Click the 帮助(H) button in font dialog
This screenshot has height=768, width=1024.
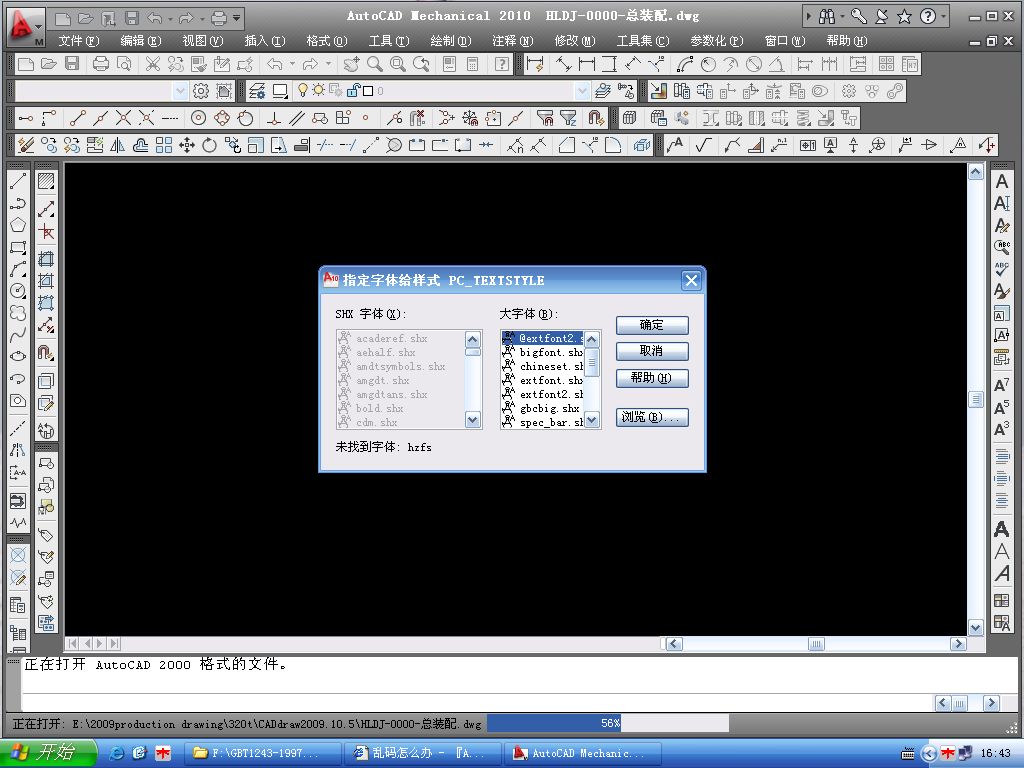click(x=652, y=378)
